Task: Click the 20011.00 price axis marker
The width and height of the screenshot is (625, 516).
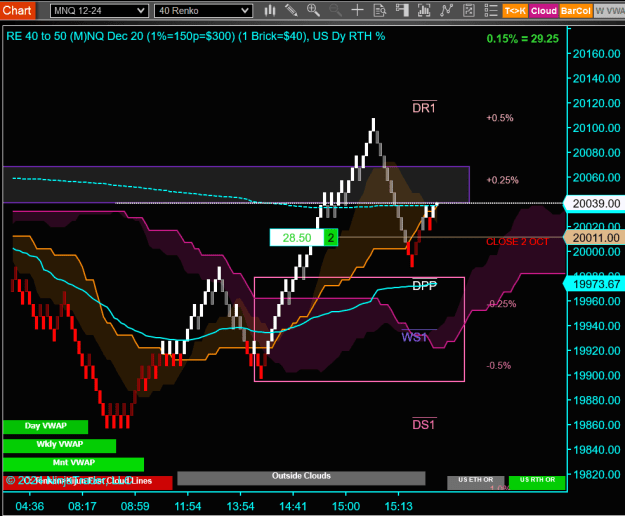Action: click(596, 238)
